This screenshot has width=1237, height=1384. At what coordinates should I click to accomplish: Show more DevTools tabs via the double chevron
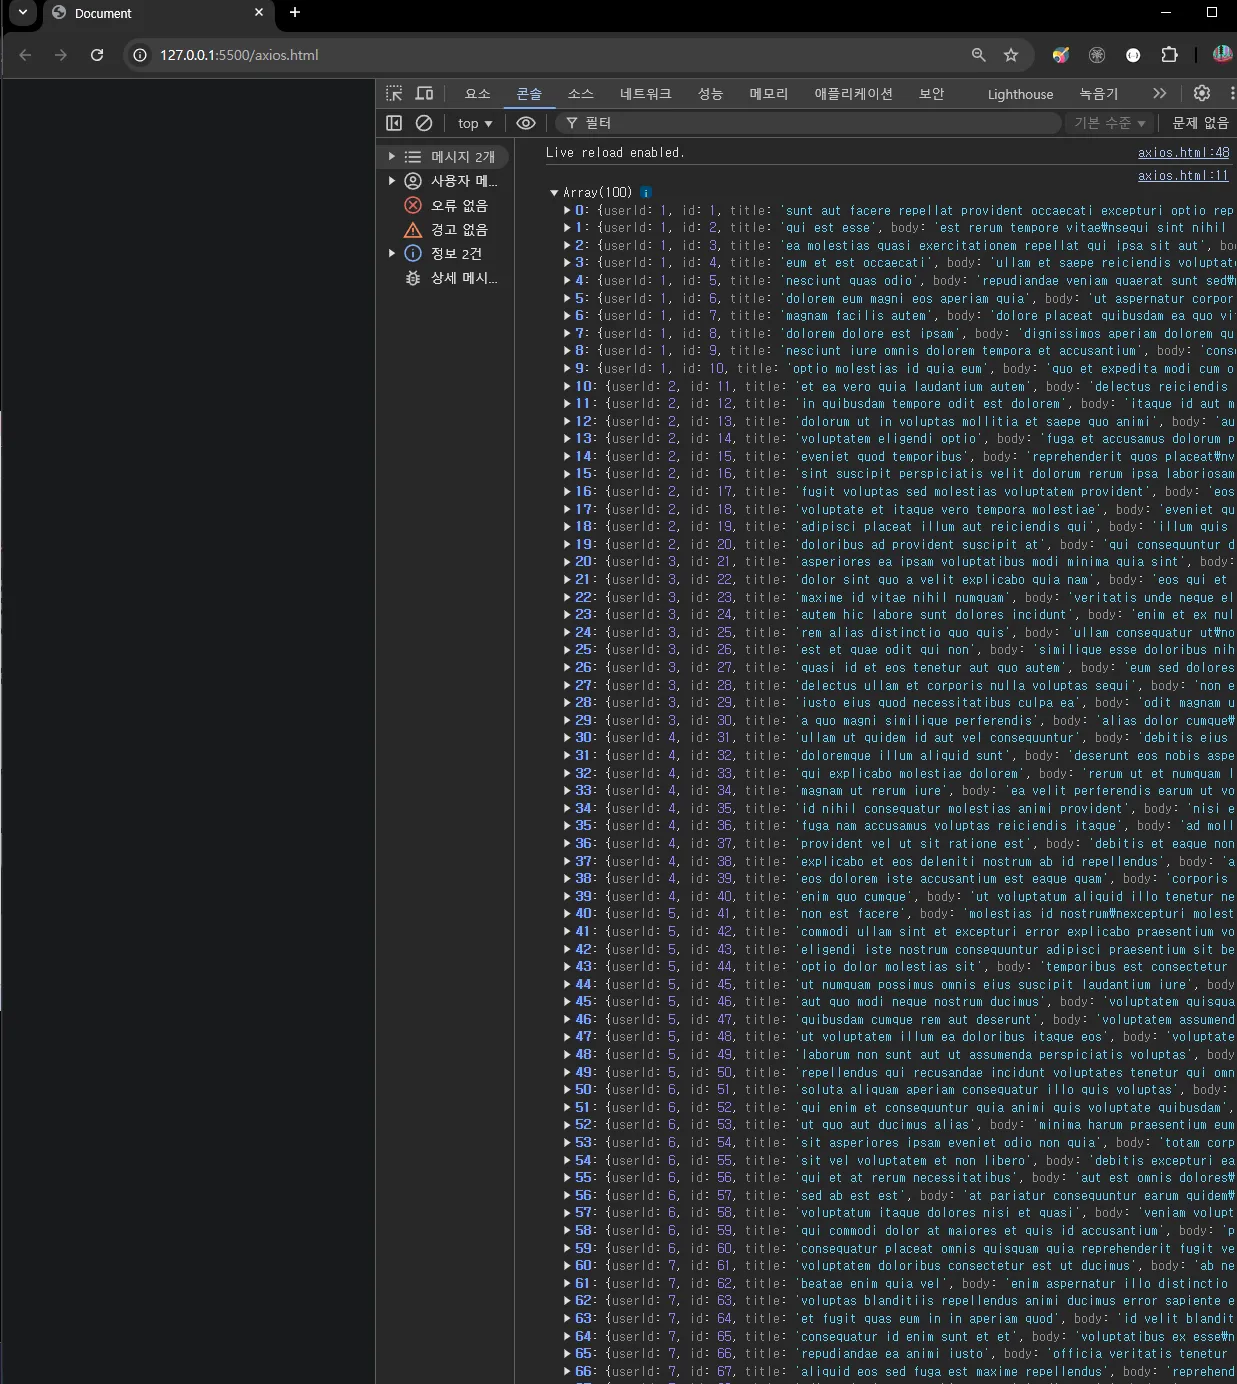pos(1159,94)
